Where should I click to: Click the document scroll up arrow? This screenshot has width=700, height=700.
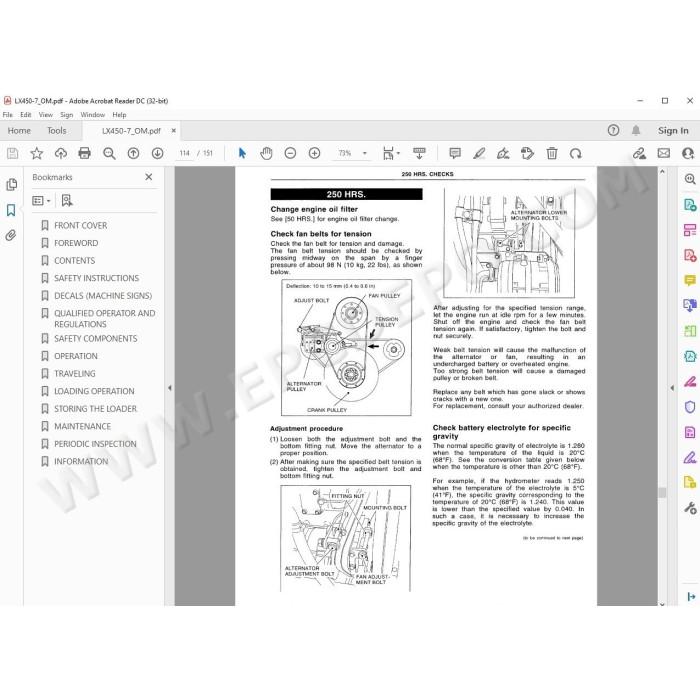pos(662,171)
